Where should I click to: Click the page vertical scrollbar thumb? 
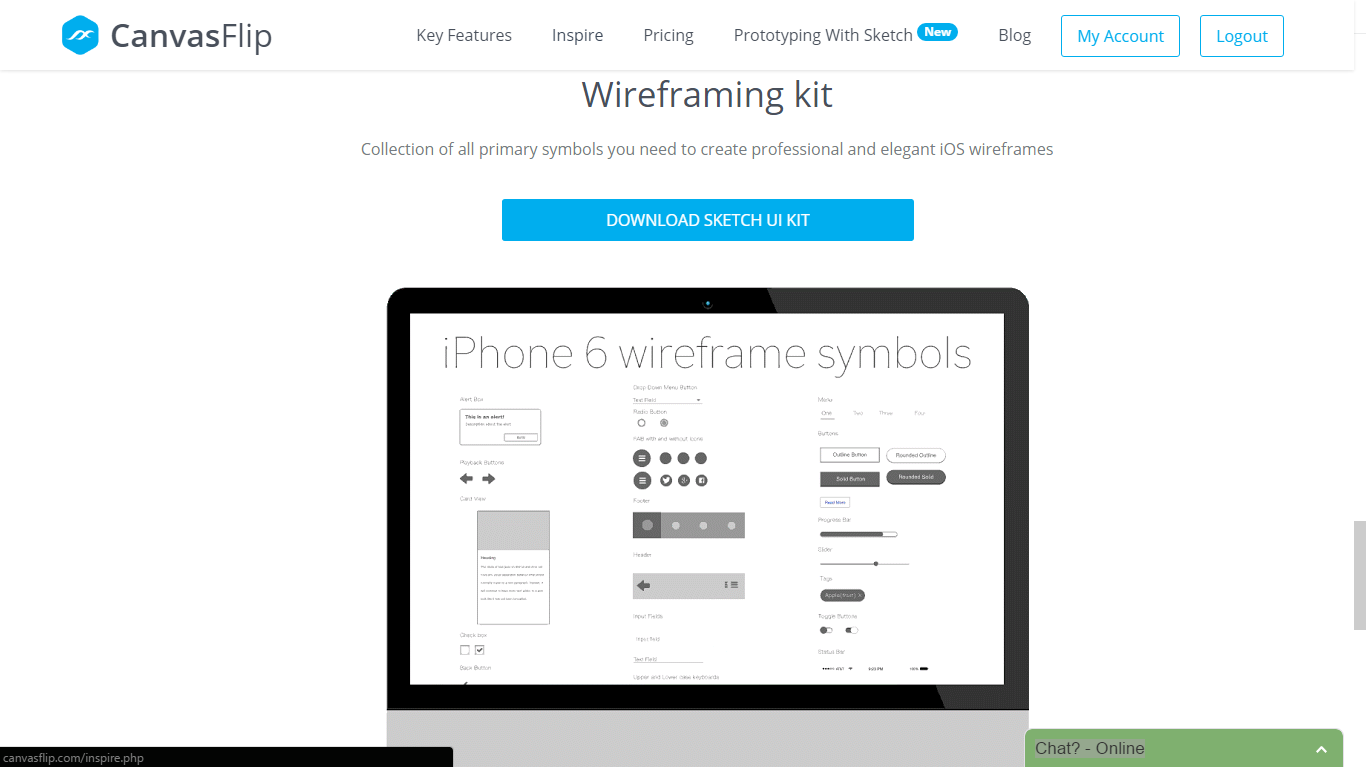click(x=1360, y=575)
